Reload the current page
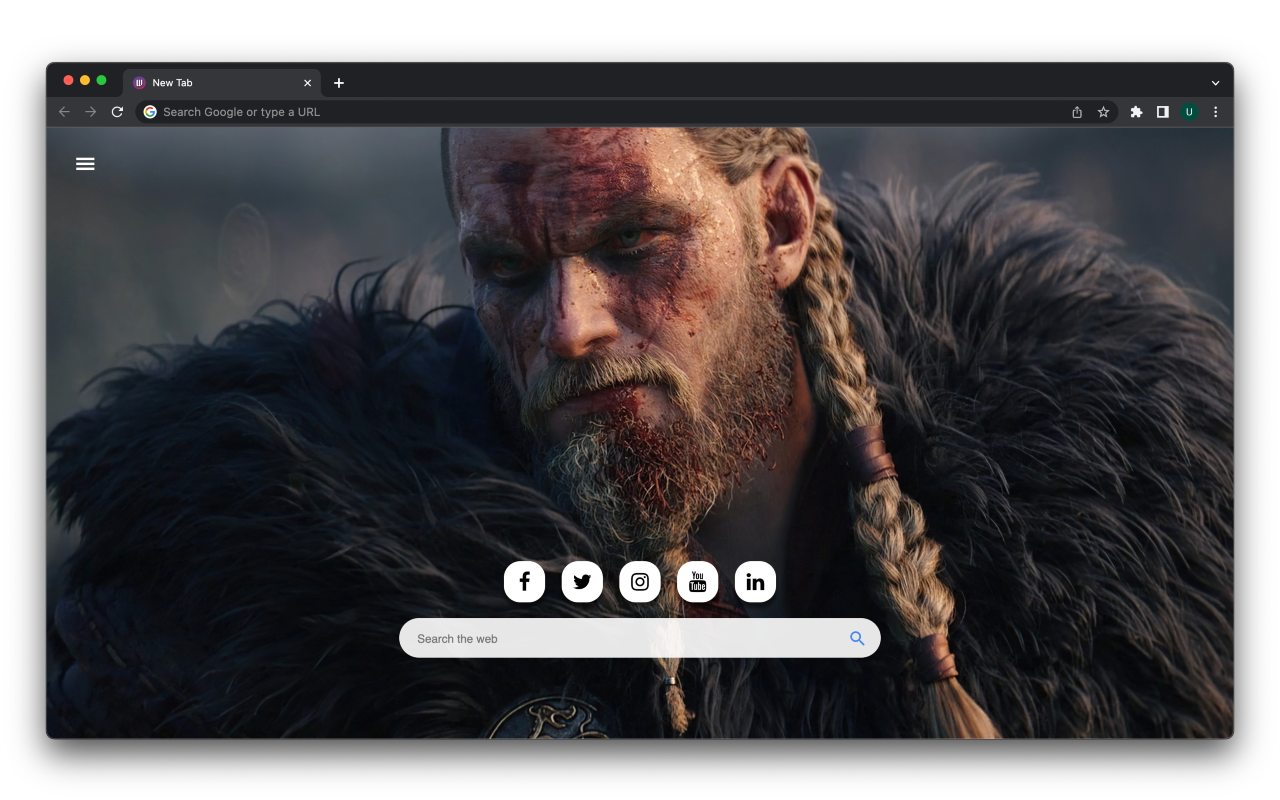Viewport: 1280px width, 800px height. [117, 112]
